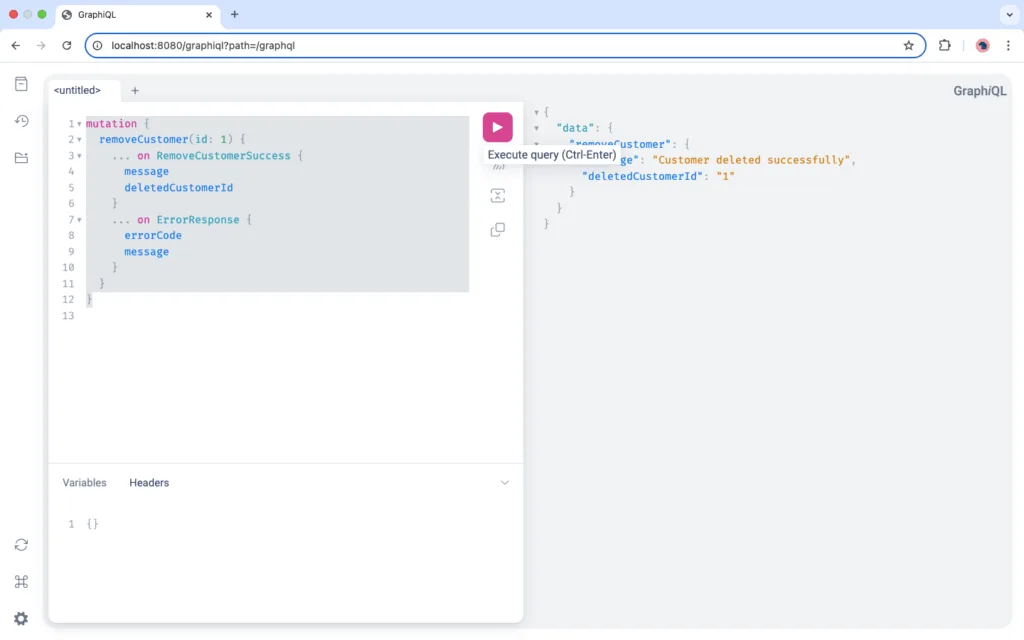Screen dimensions: 1024x640
Task: Collapse the "data" object in the response
Action: (x=536, y=128)
